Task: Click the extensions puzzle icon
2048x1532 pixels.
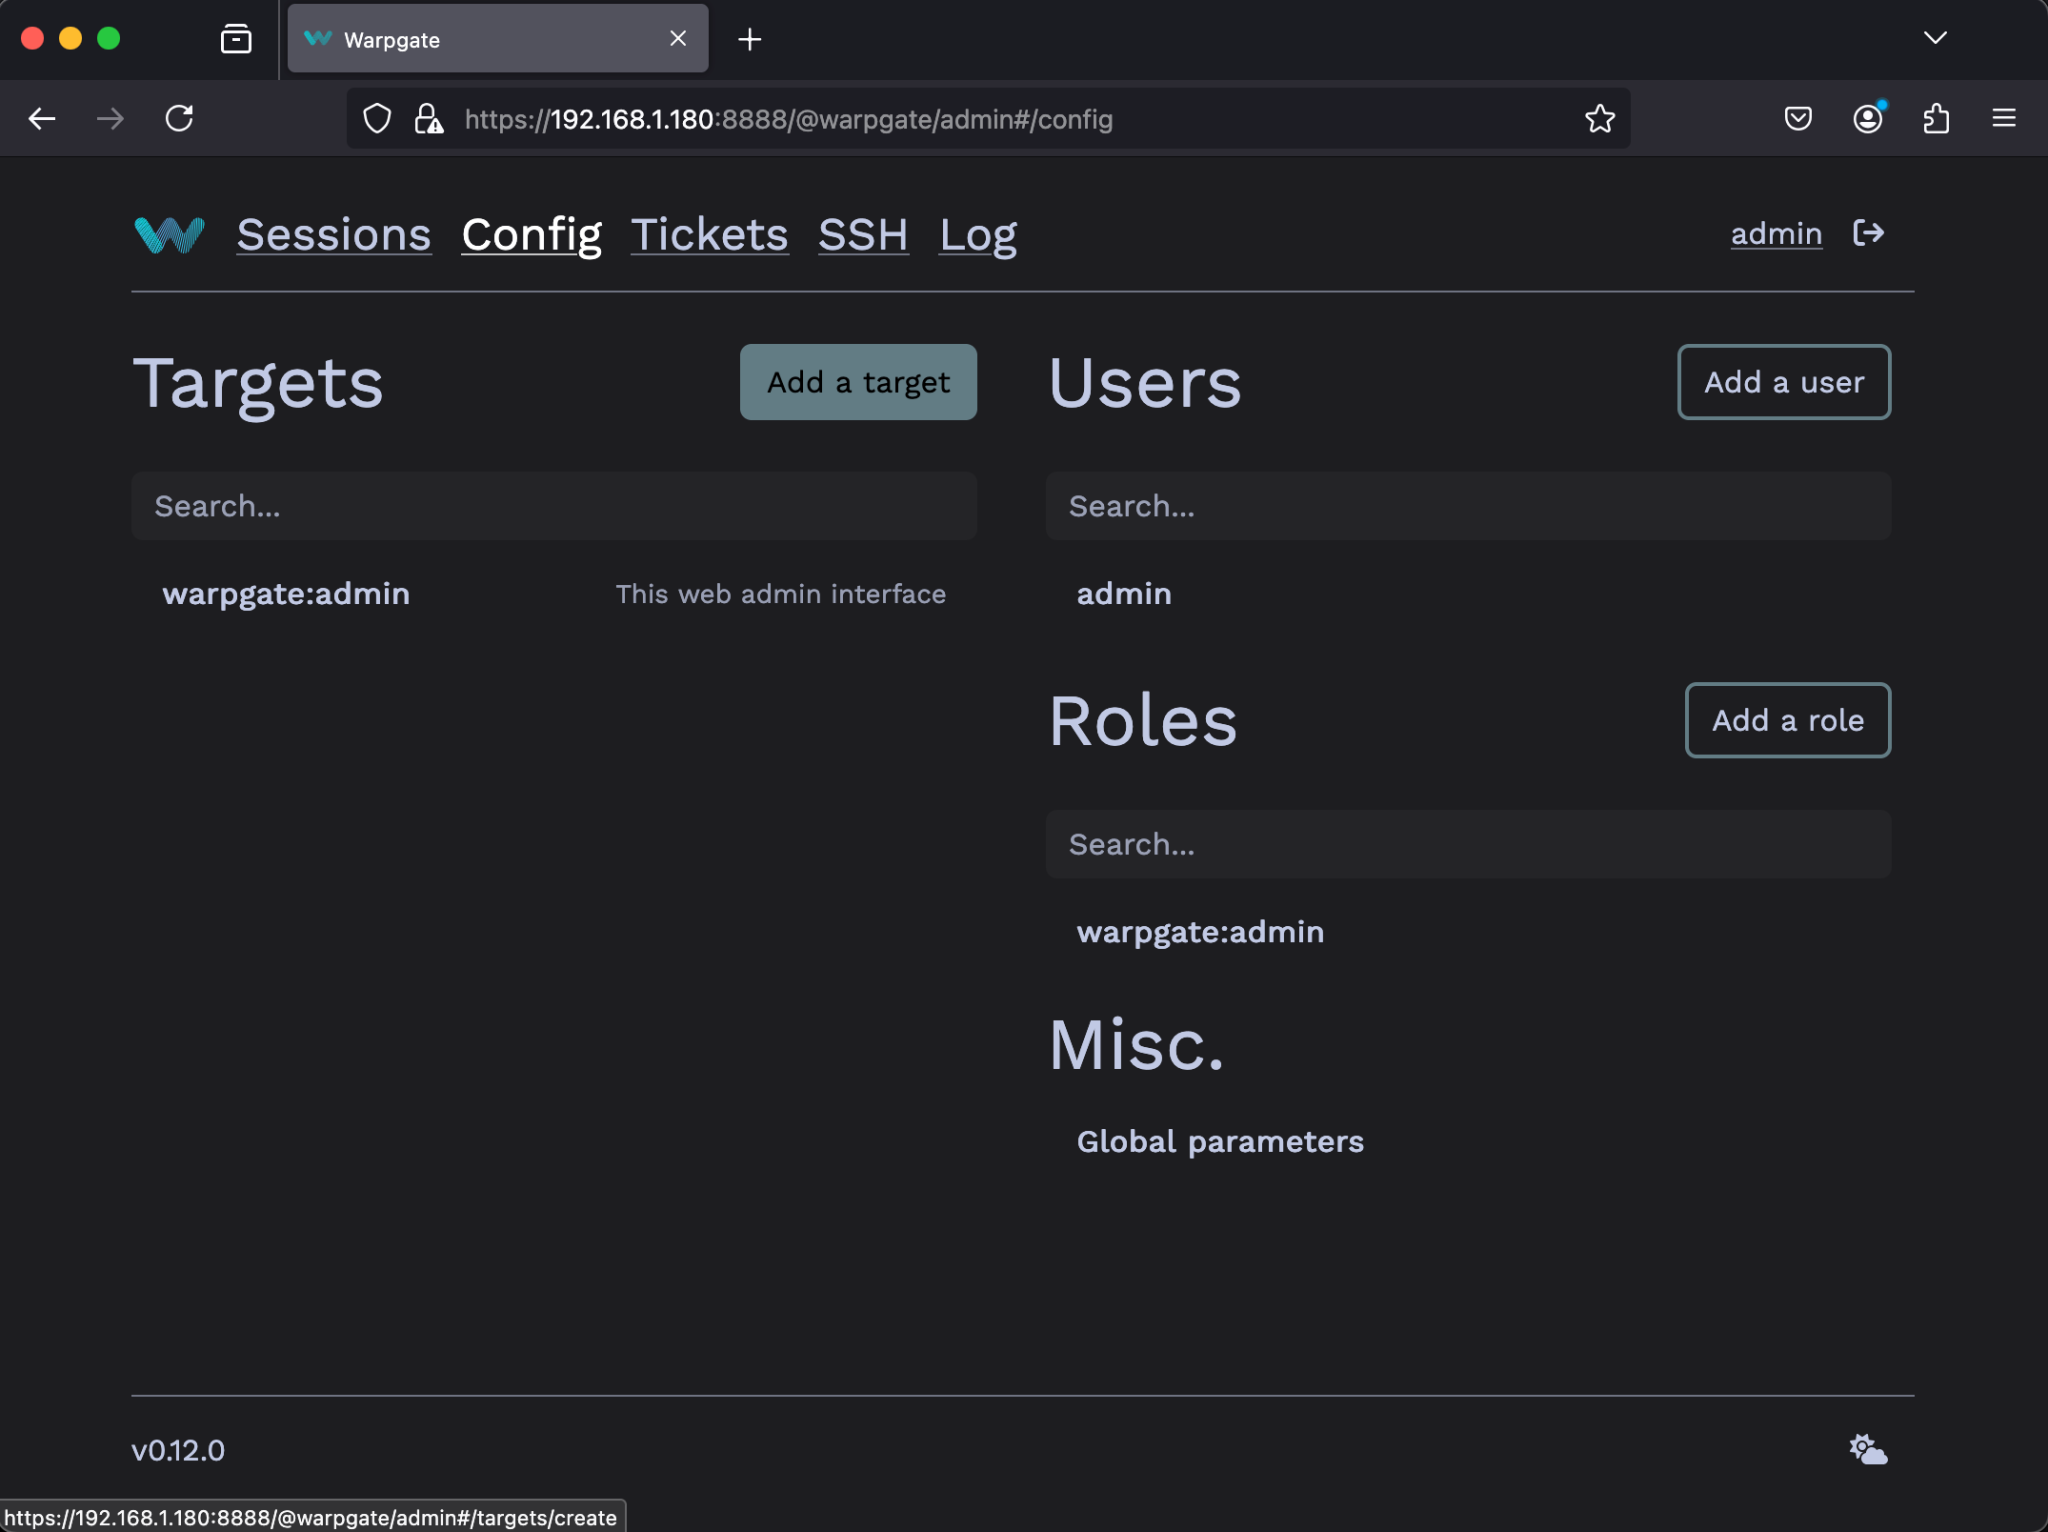Action: 1937,118
